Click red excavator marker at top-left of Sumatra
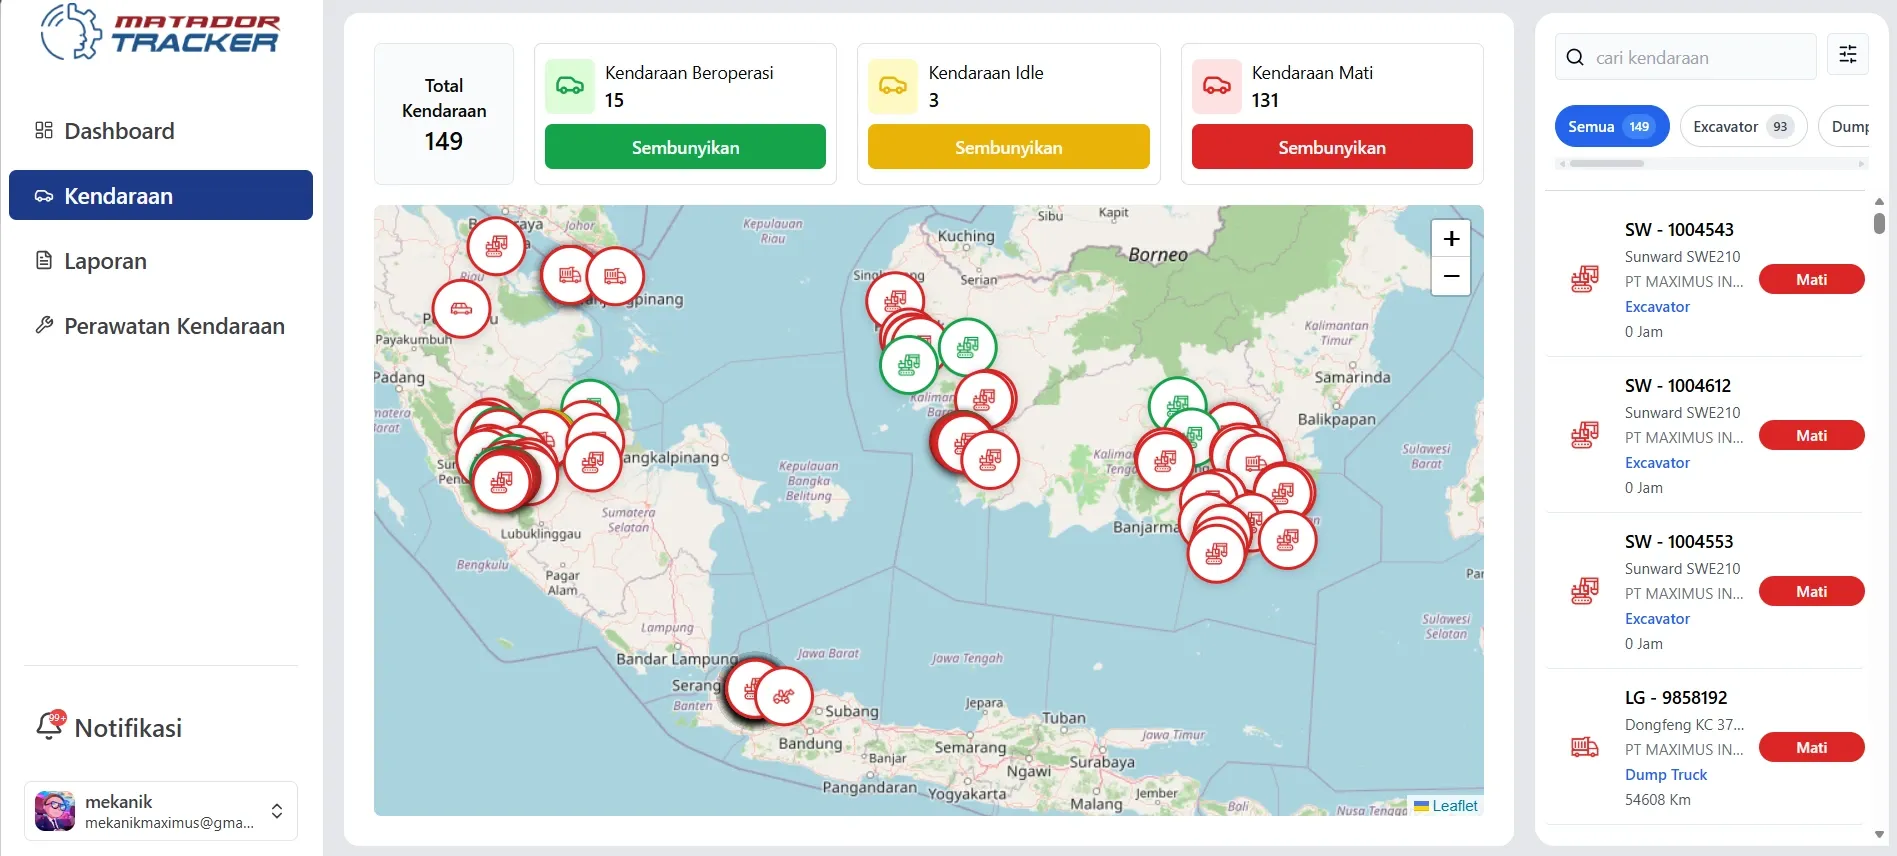The height and width of the screenshot is (856, 1897). tap(496, 246)
